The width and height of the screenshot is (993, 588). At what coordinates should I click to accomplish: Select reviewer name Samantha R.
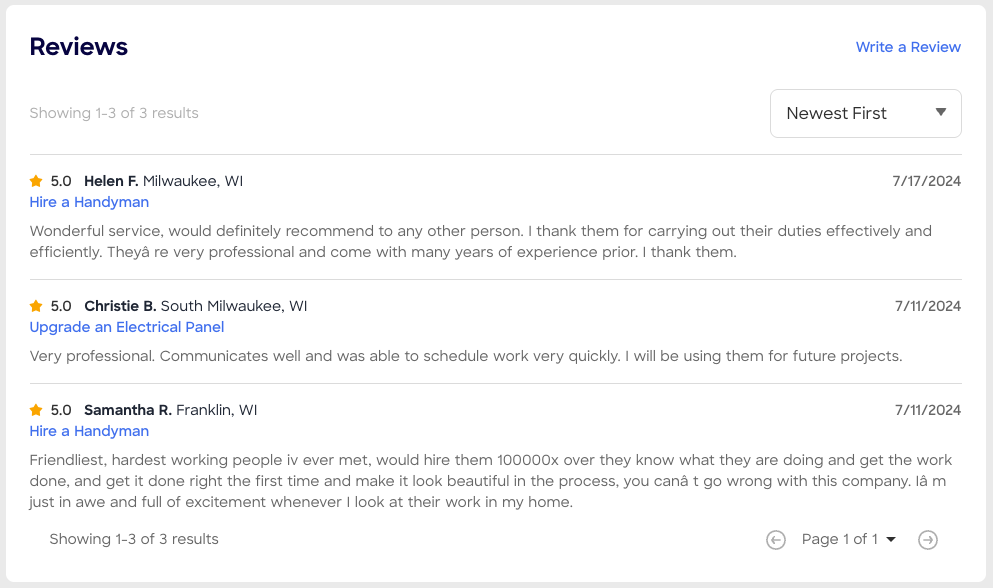[x=128, y=410]
